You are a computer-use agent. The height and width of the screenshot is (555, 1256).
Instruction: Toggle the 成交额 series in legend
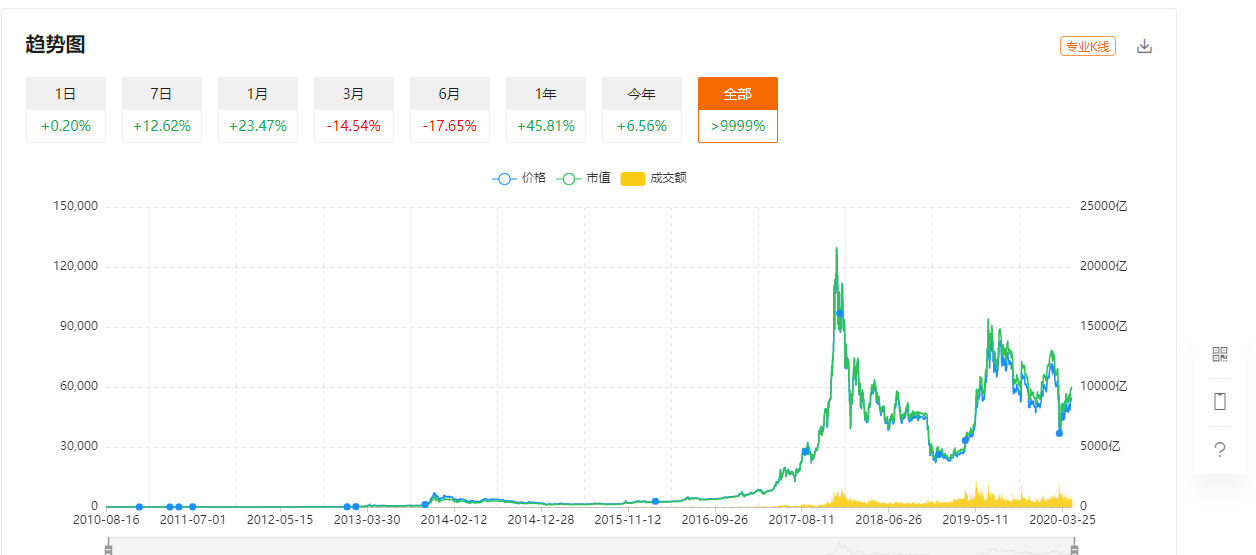[654, 178]
